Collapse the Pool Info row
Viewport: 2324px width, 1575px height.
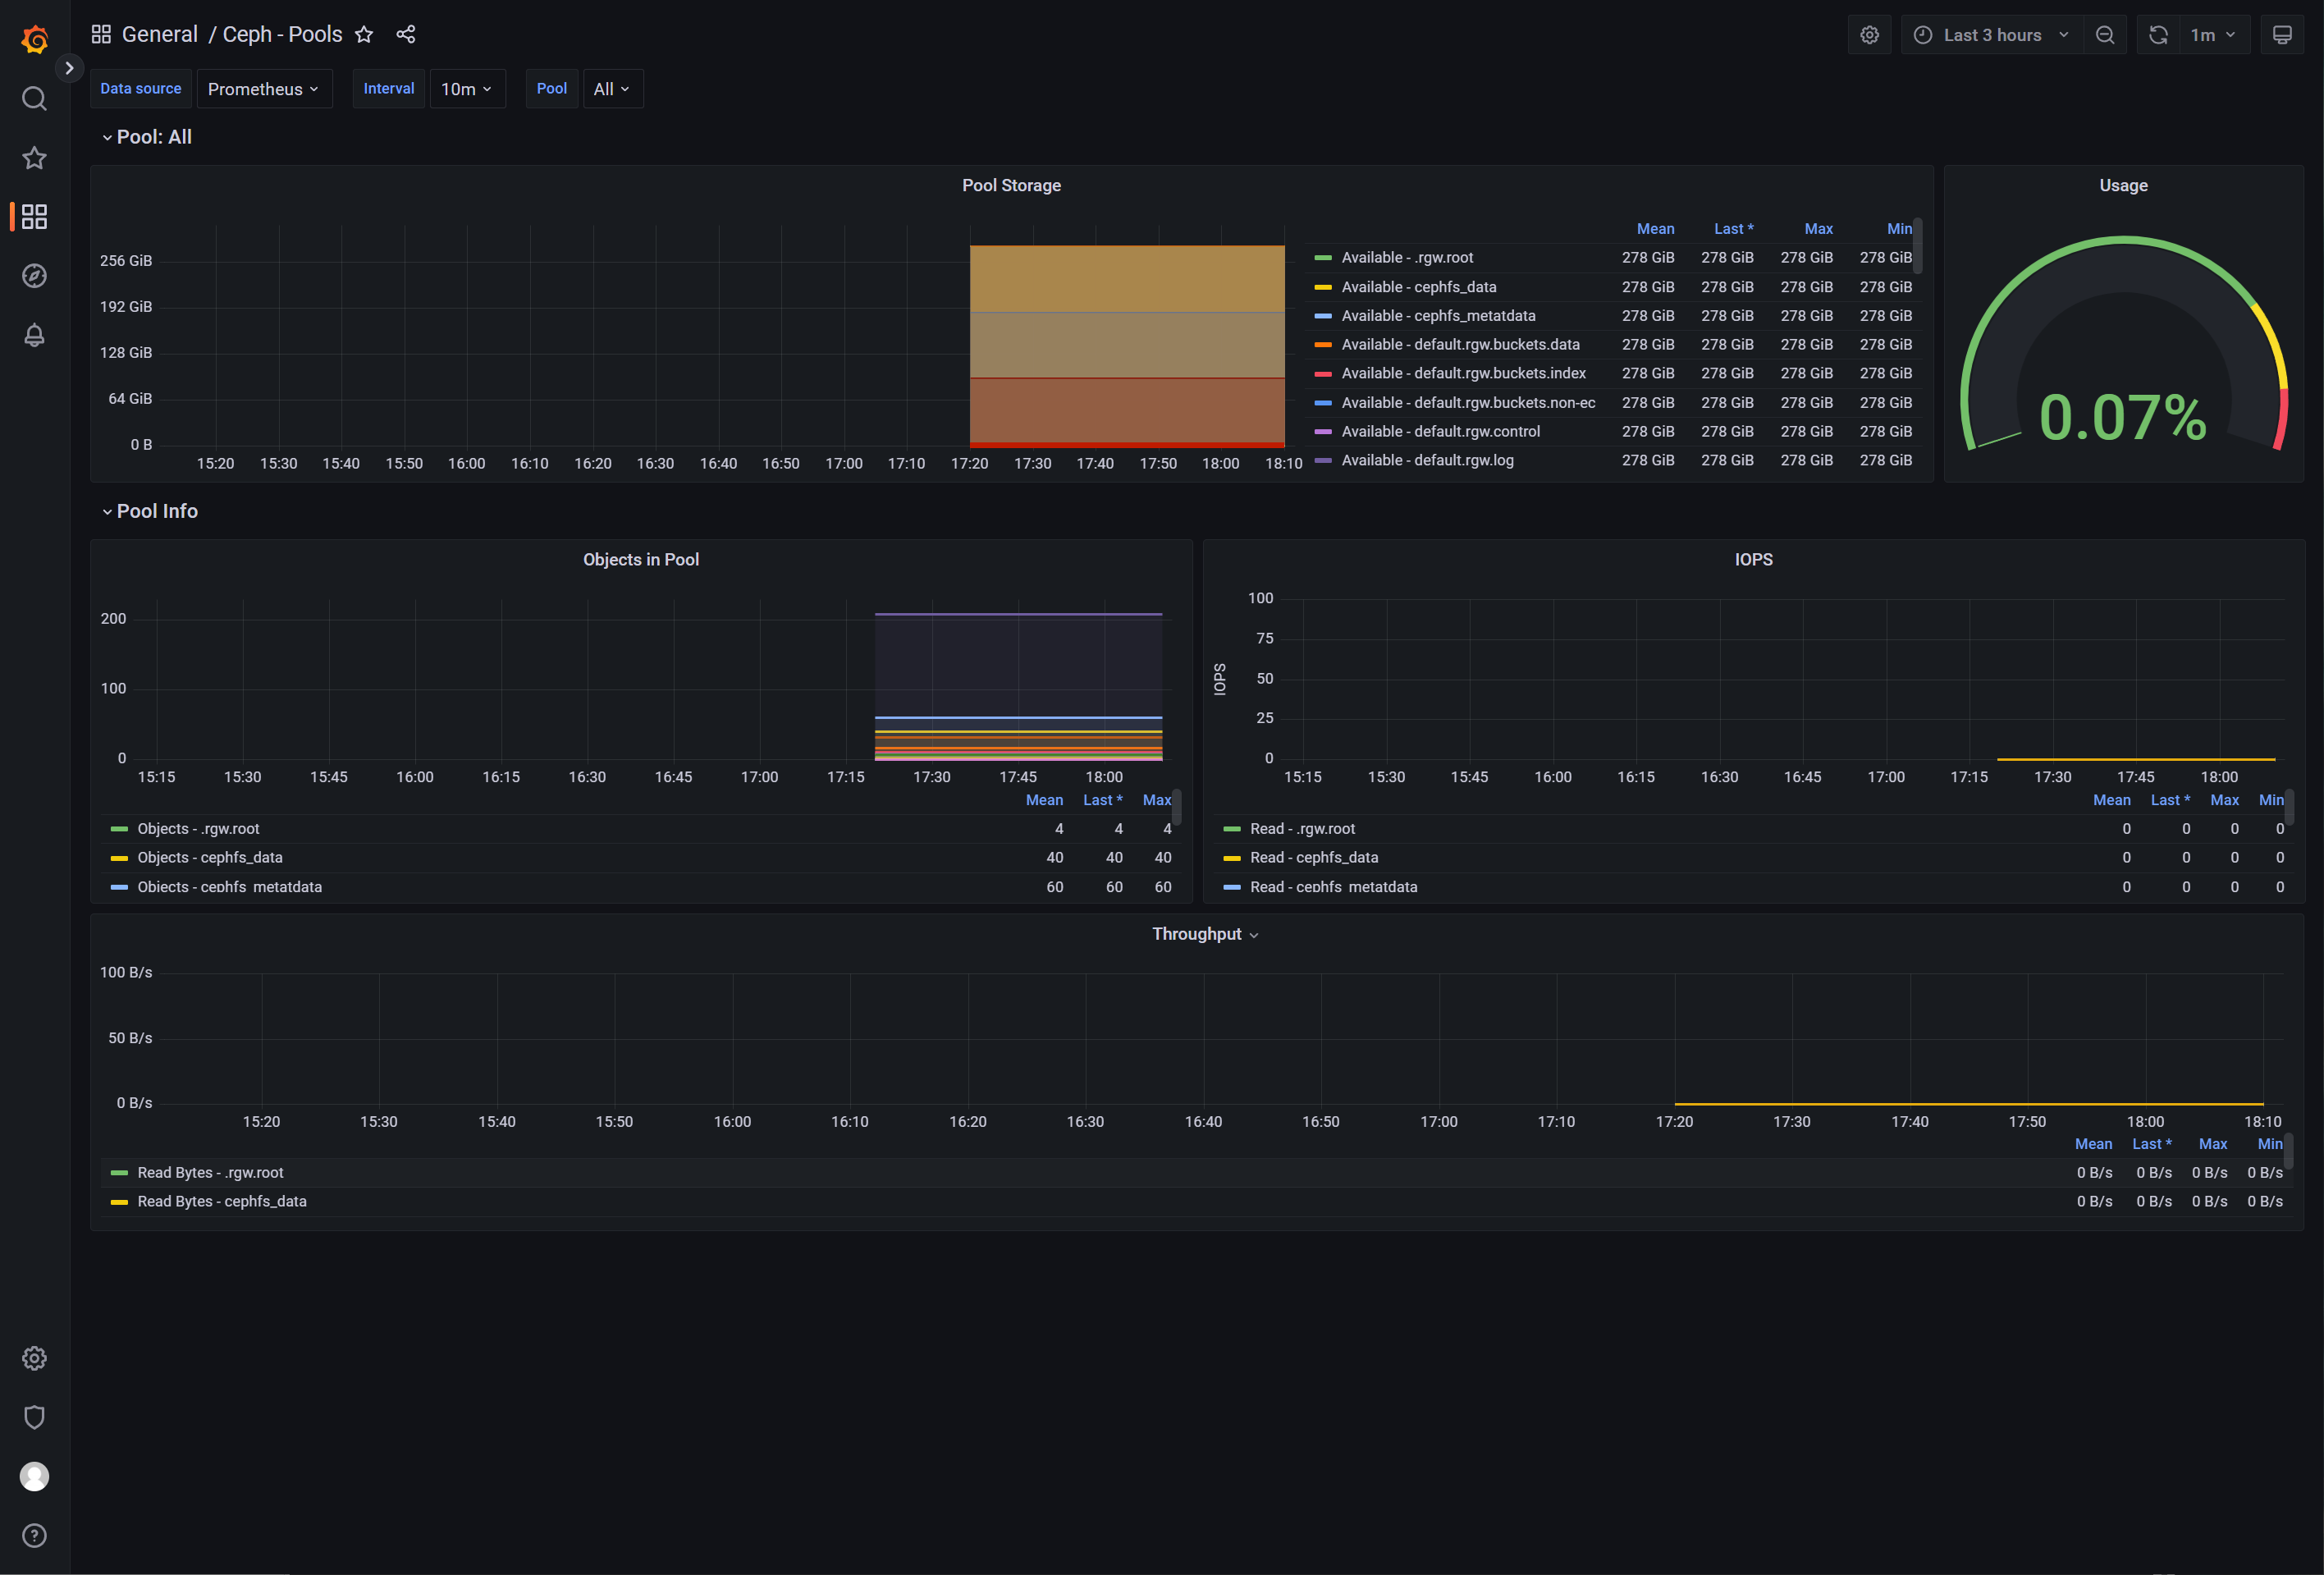point(156,511)
